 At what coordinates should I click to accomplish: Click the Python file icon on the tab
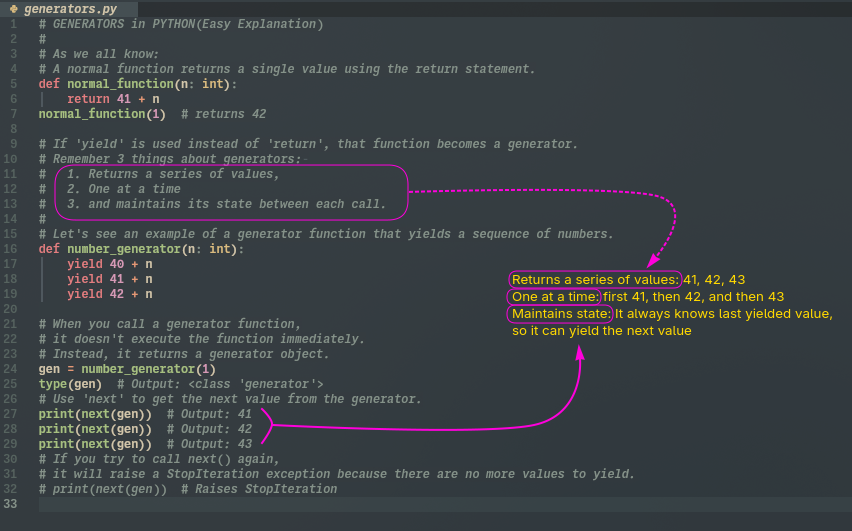14,8
